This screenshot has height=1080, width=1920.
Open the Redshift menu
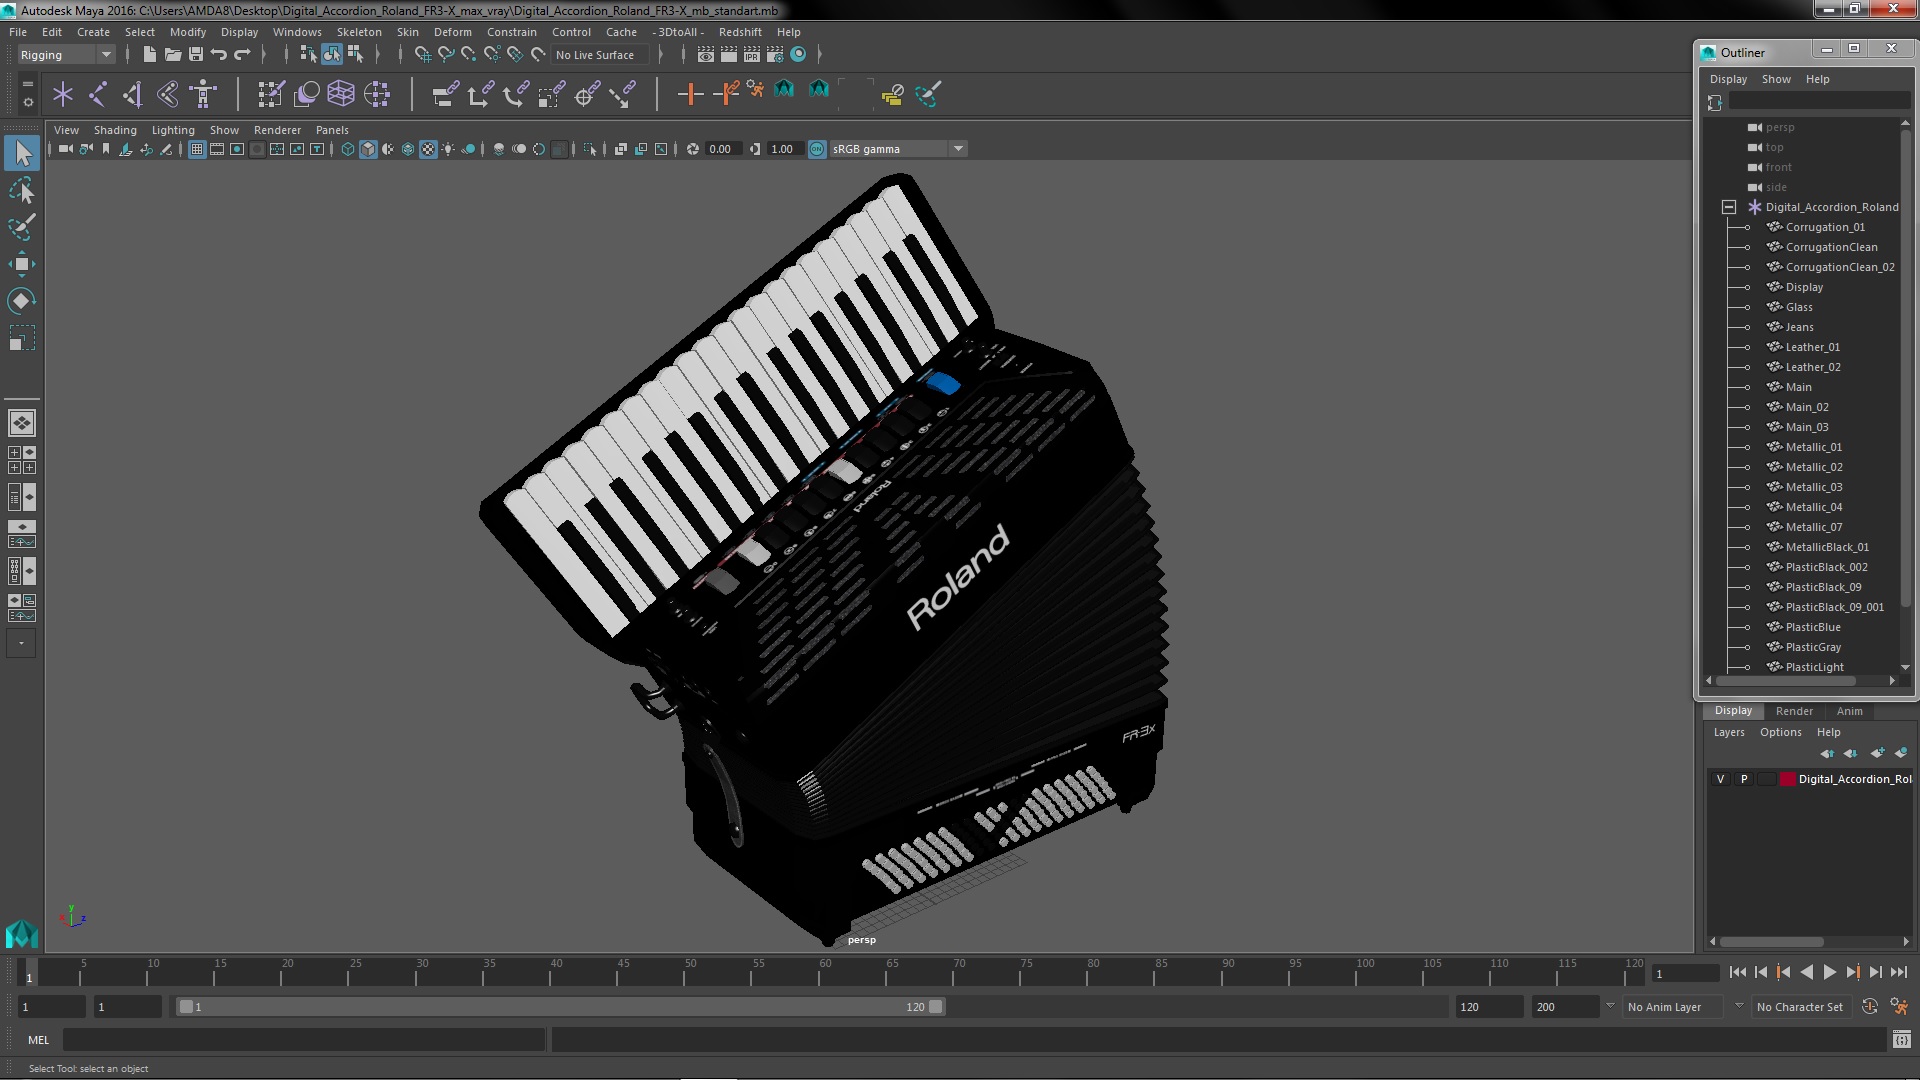[740, 32]
